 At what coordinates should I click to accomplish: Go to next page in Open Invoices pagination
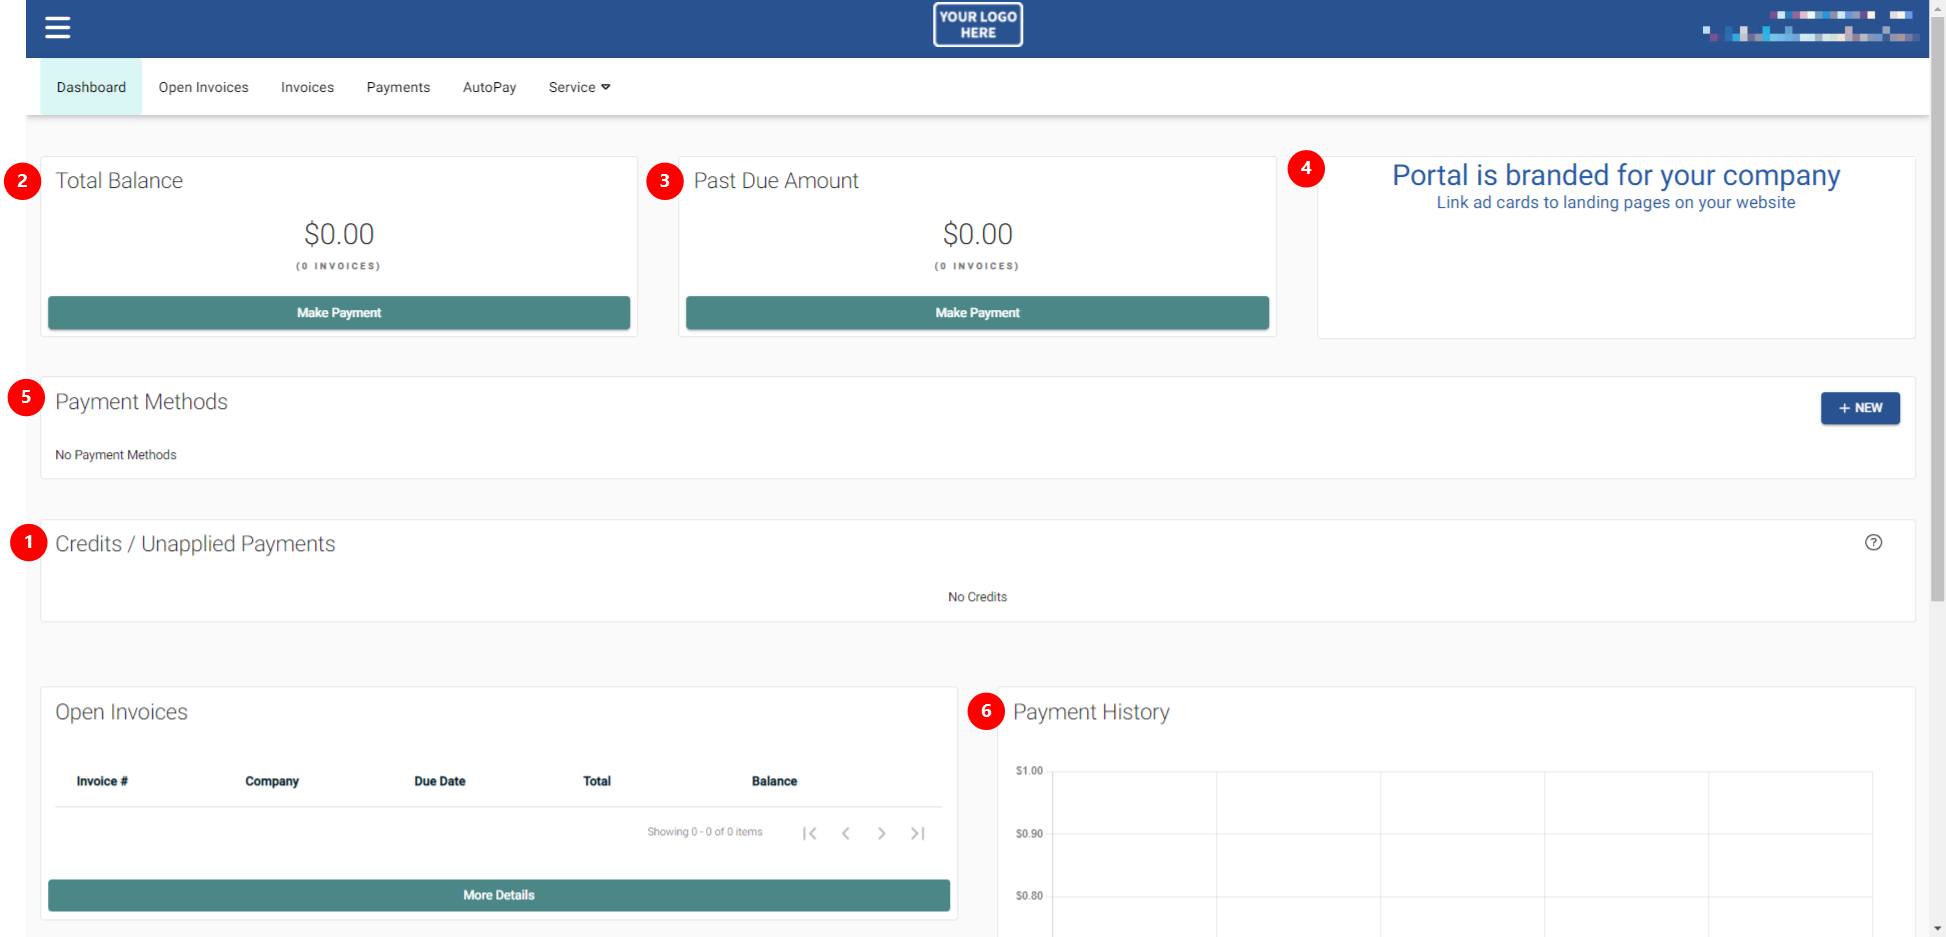tap(882, 832)
